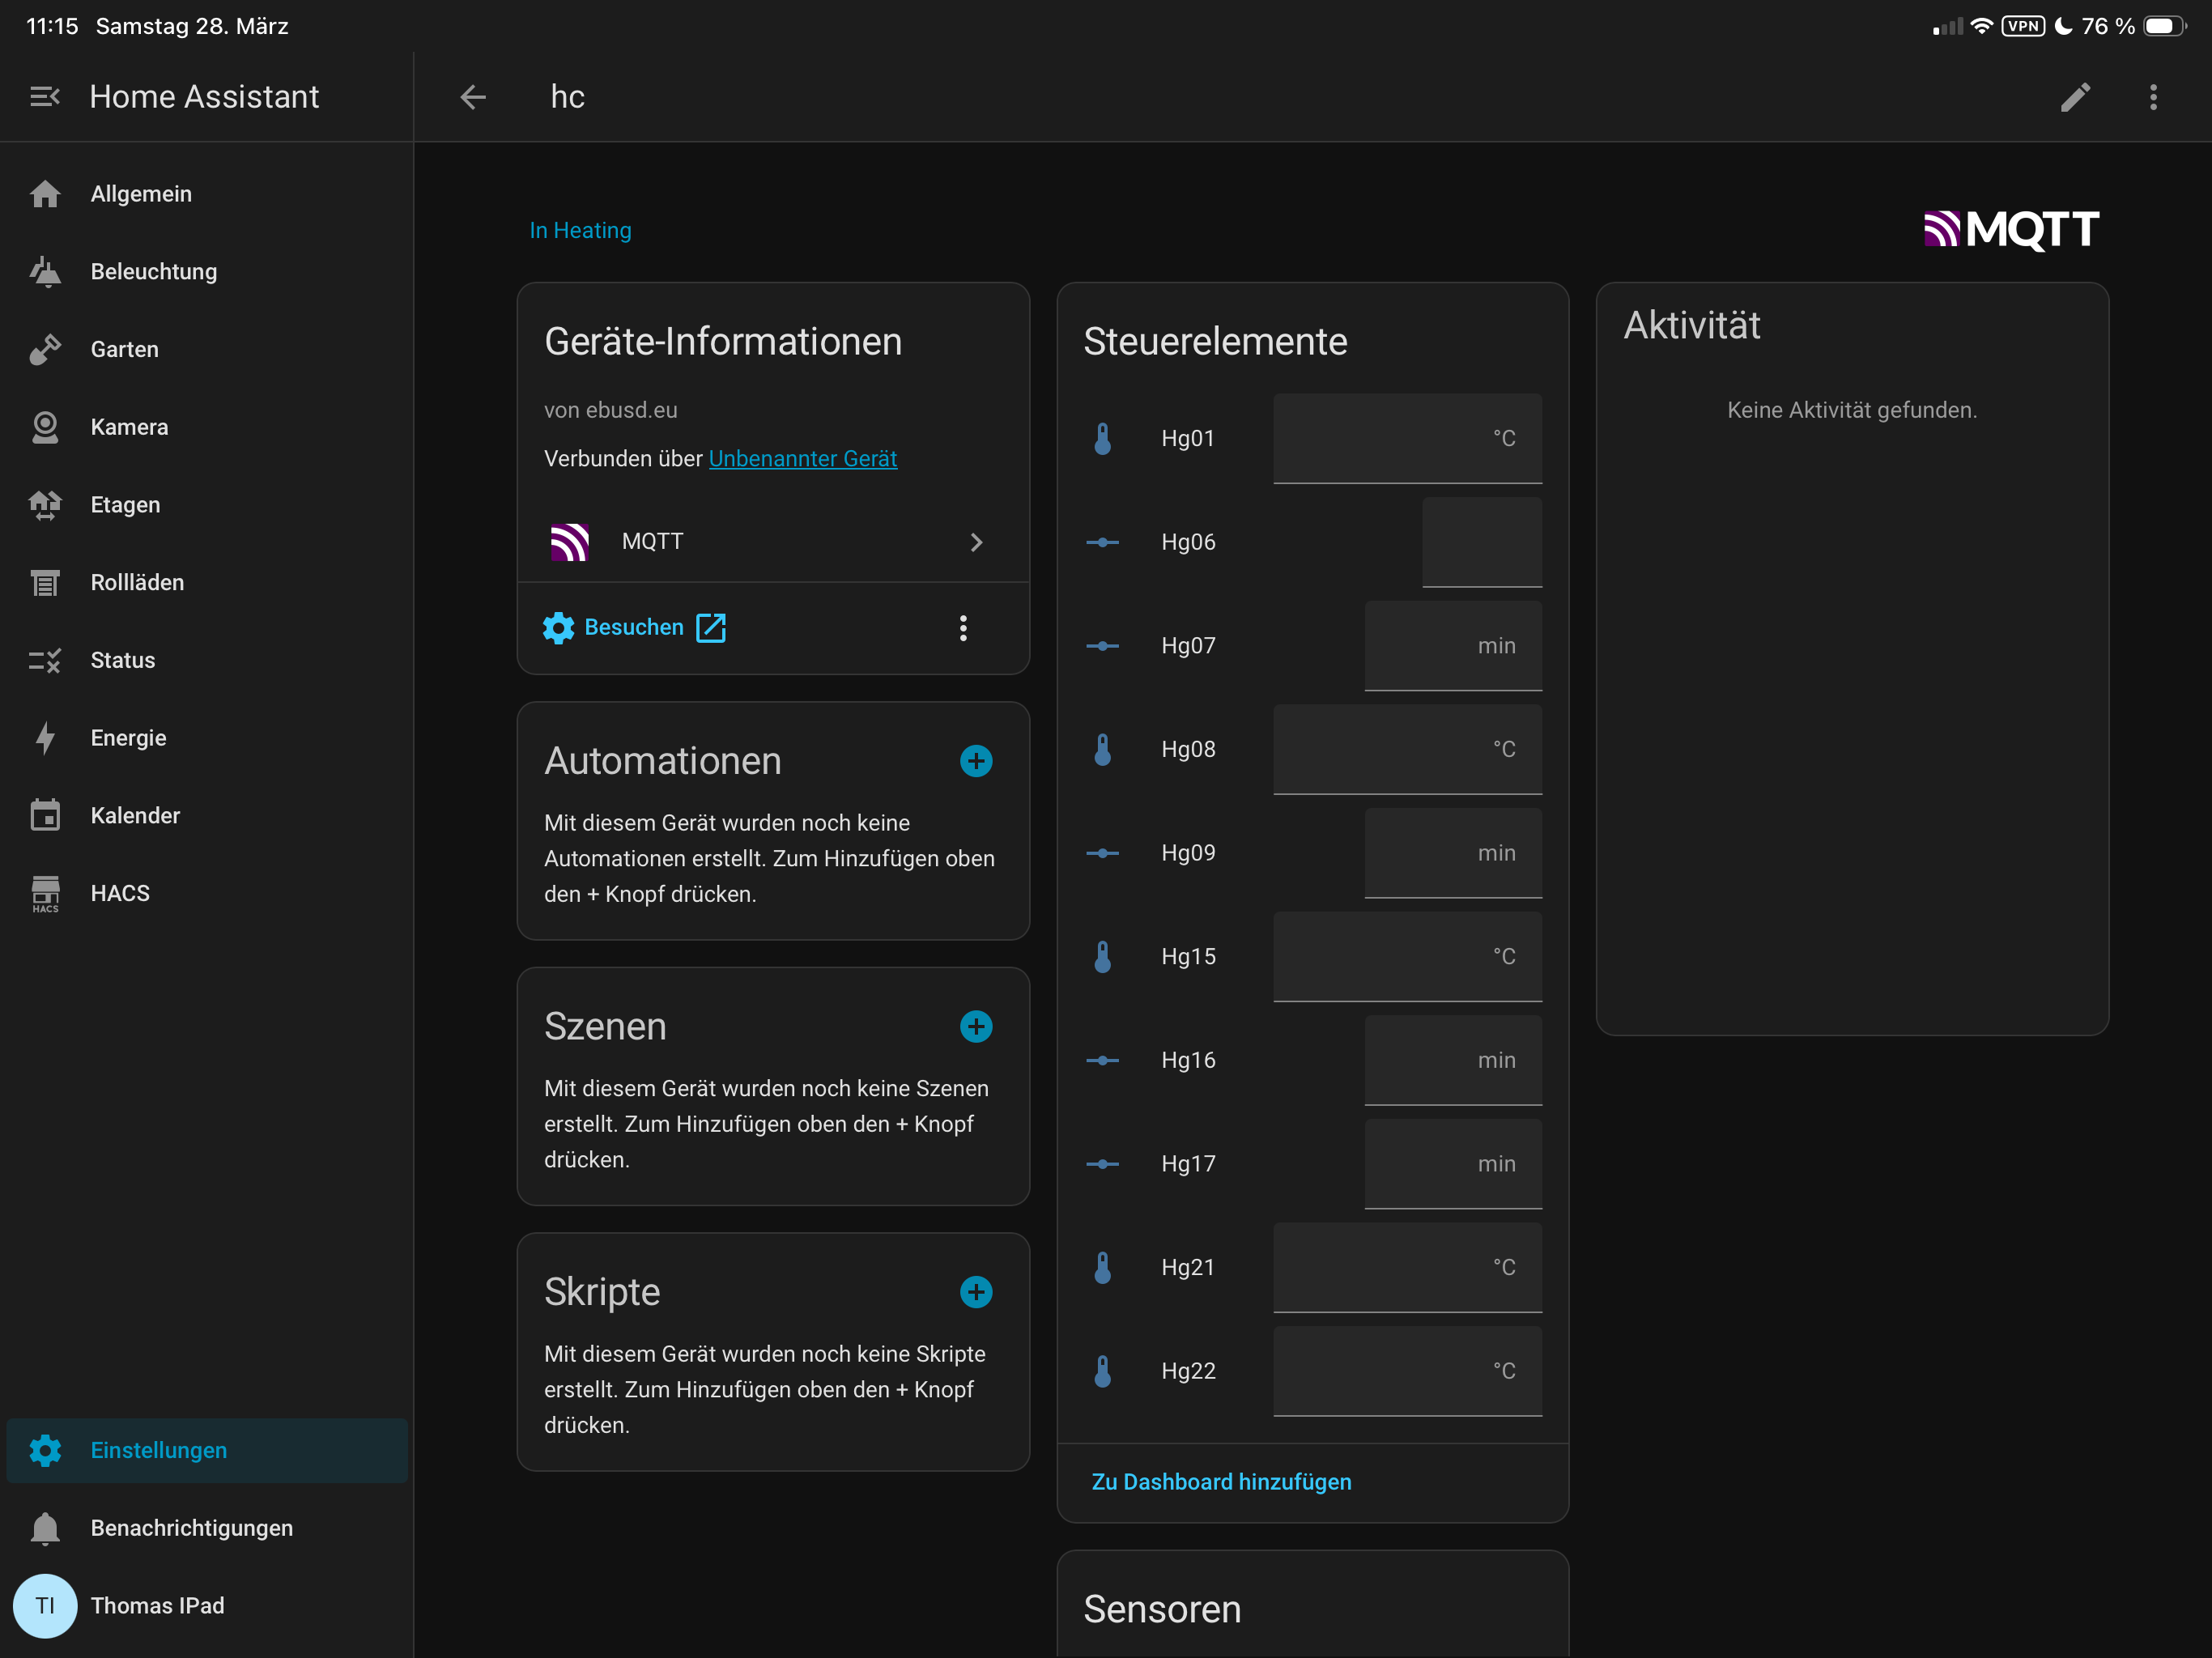This screenshot has width=2212, height=1658.
Task: Open HACS store
Action: pos(207,893)
